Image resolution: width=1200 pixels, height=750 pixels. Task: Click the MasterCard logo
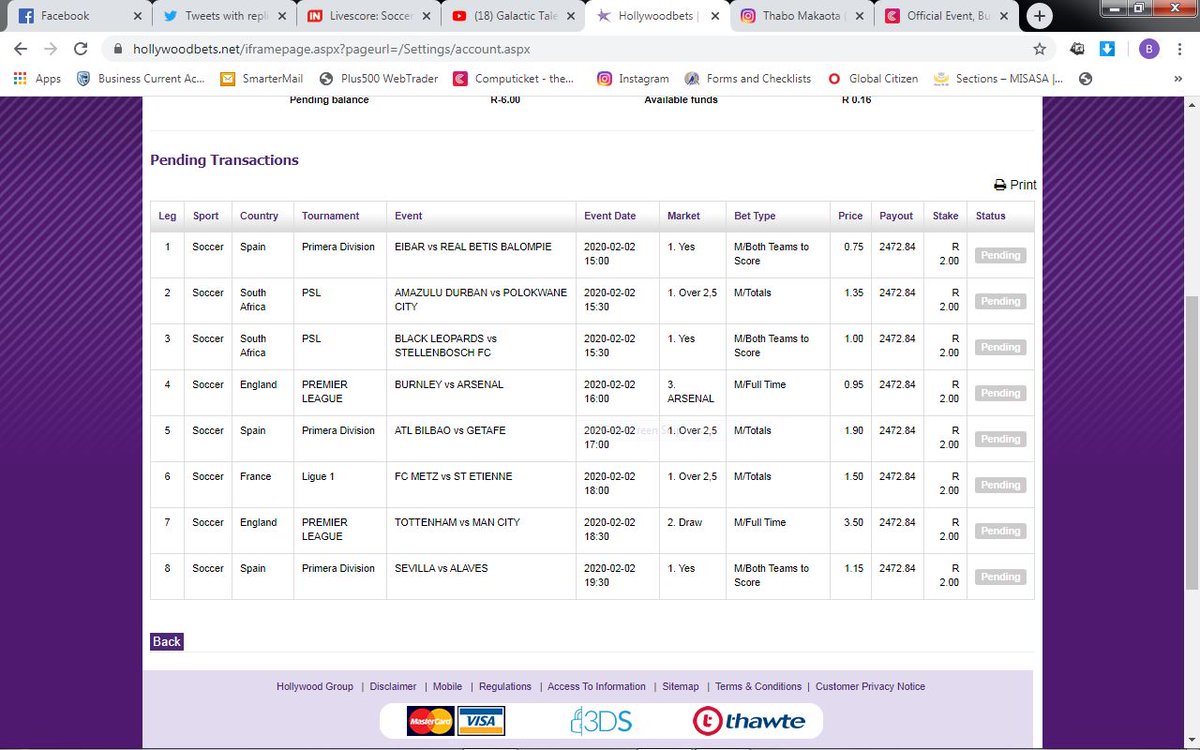pyautogui.click(x=431, y=720)
